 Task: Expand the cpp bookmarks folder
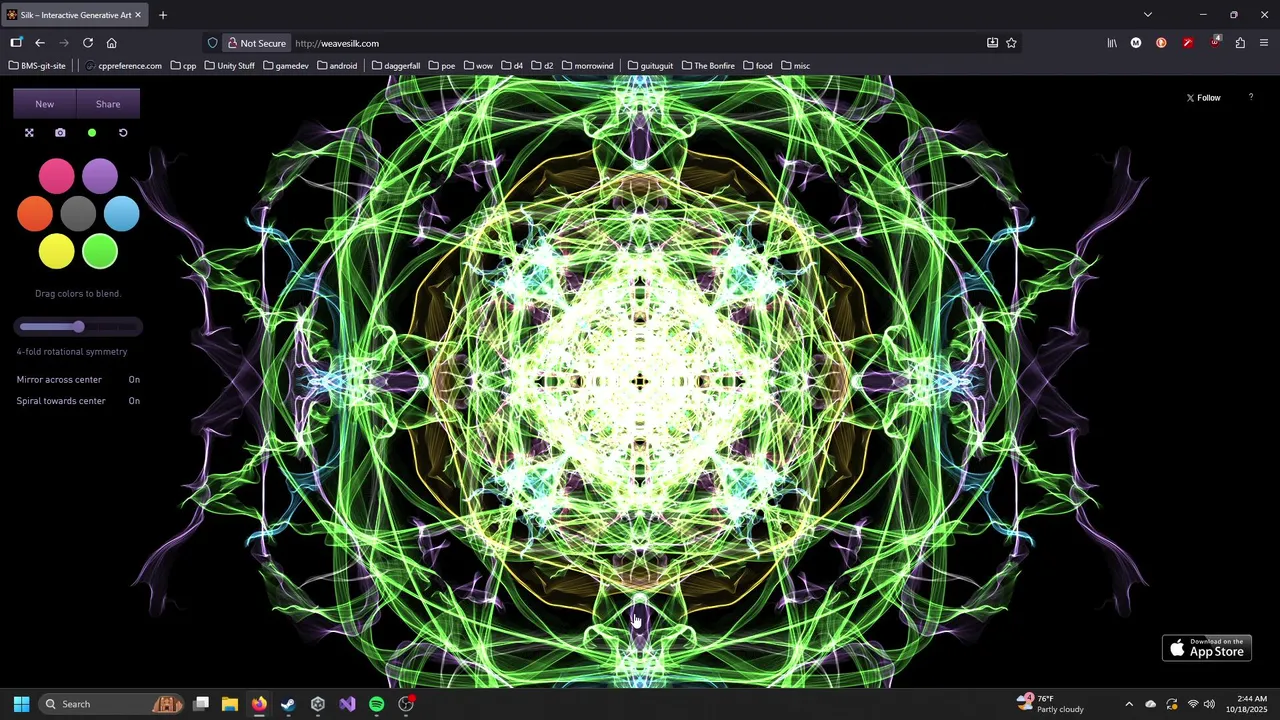[x=183, y=66]
